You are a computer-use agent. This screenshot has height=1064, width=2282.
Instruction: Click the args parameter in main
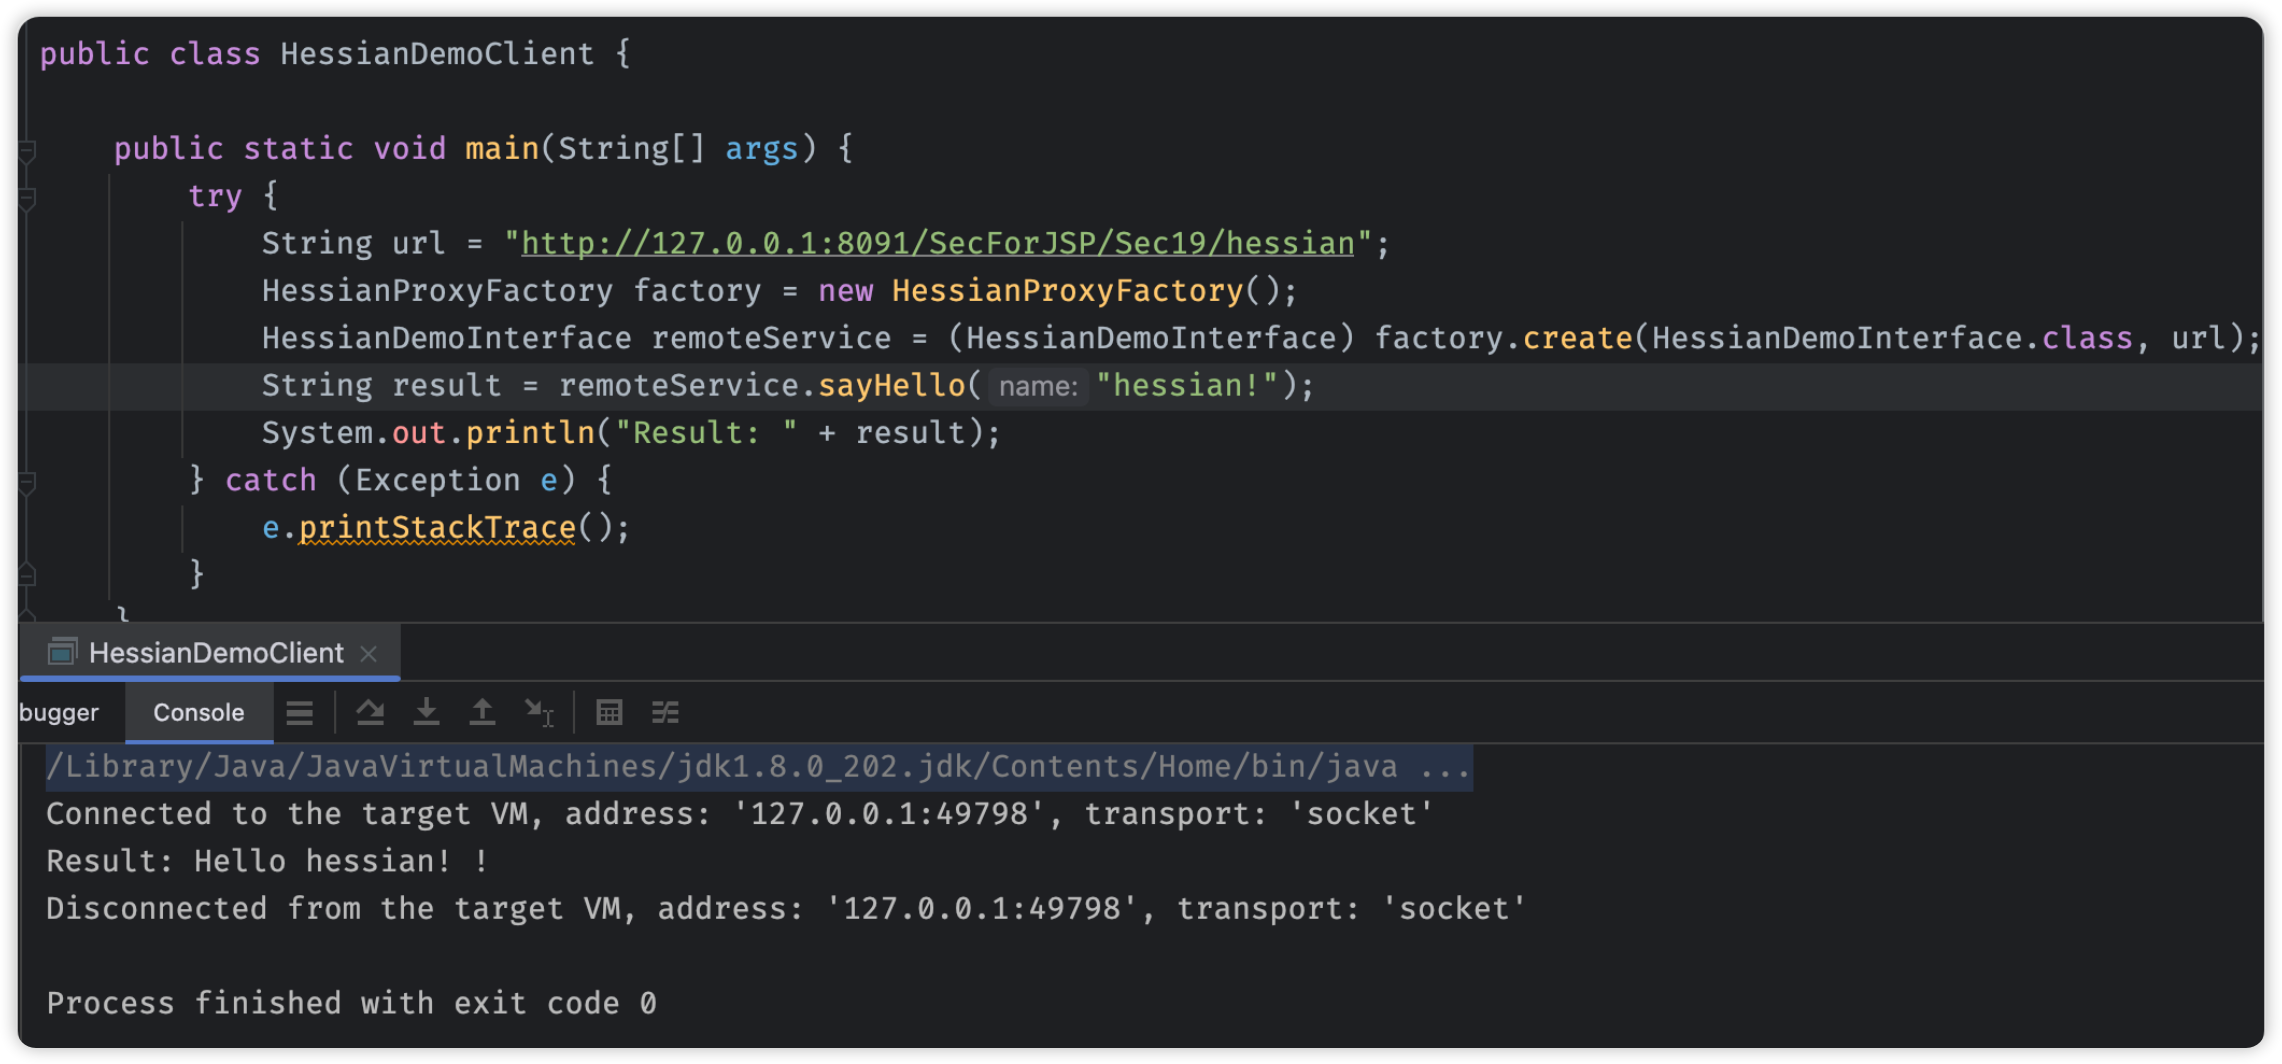pyautogui.click(x=762, y=149)
